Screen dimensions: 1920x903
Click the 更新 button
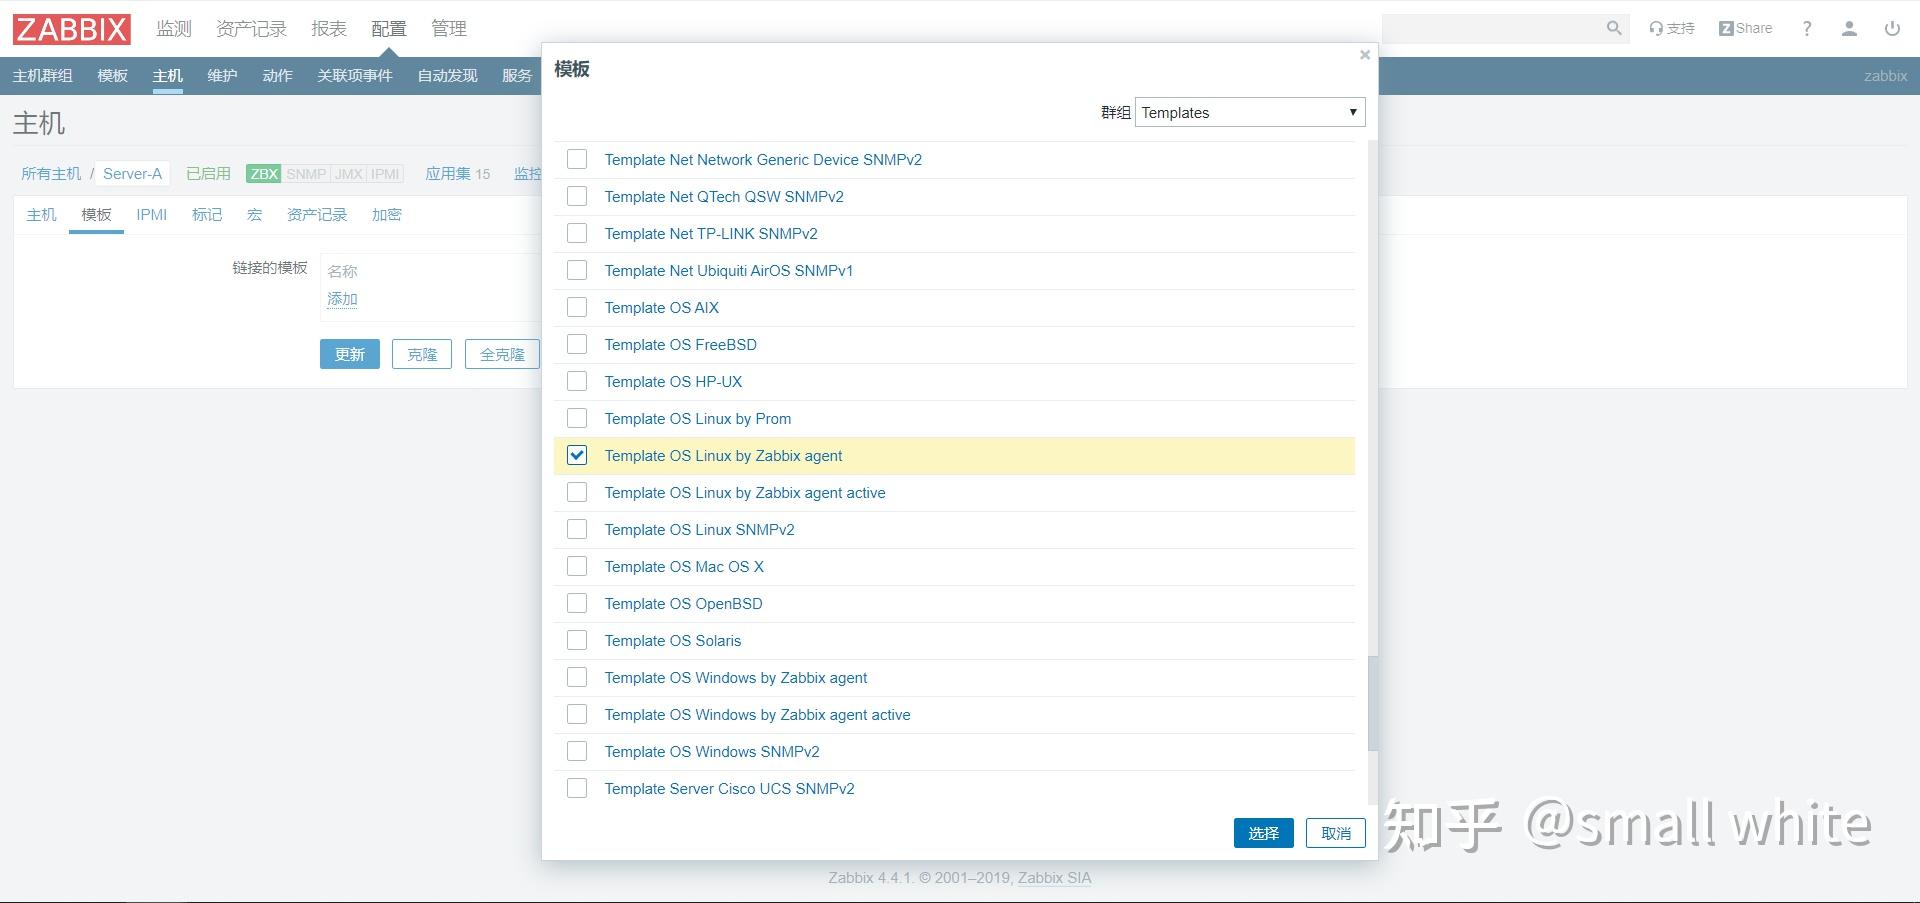pyautogui.click(x=350, y=354)
